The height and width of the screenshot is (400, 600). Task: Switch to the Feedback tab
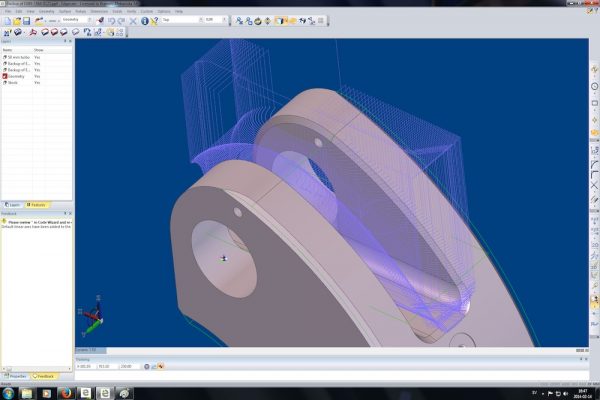pos(44,377)
